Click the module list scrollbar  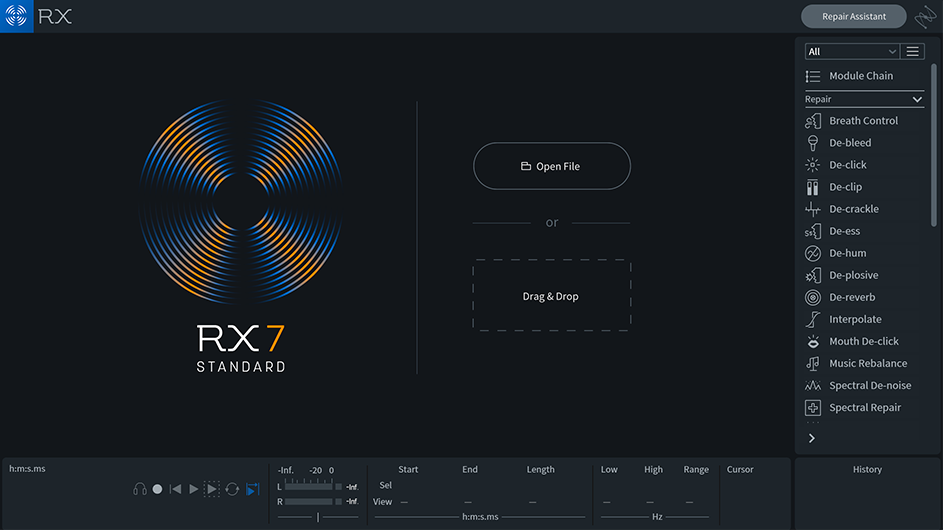tap(934, 145)
